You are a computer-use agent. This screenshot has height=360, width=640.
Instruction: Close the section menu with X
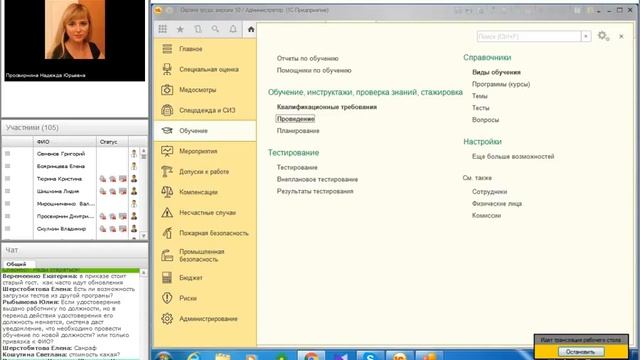(621, 36)
